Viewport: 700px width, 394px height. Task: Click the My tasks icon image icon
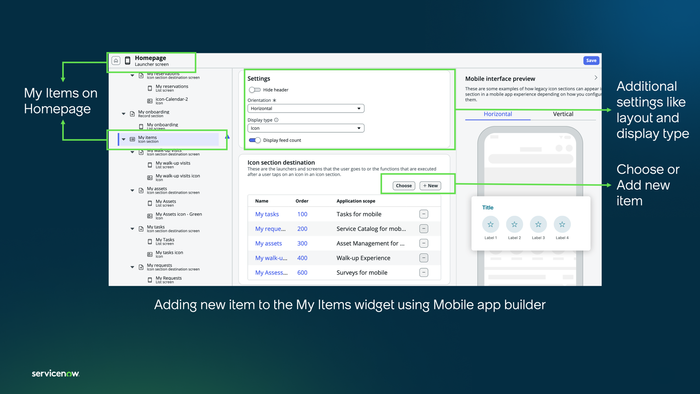coord(150,254)
